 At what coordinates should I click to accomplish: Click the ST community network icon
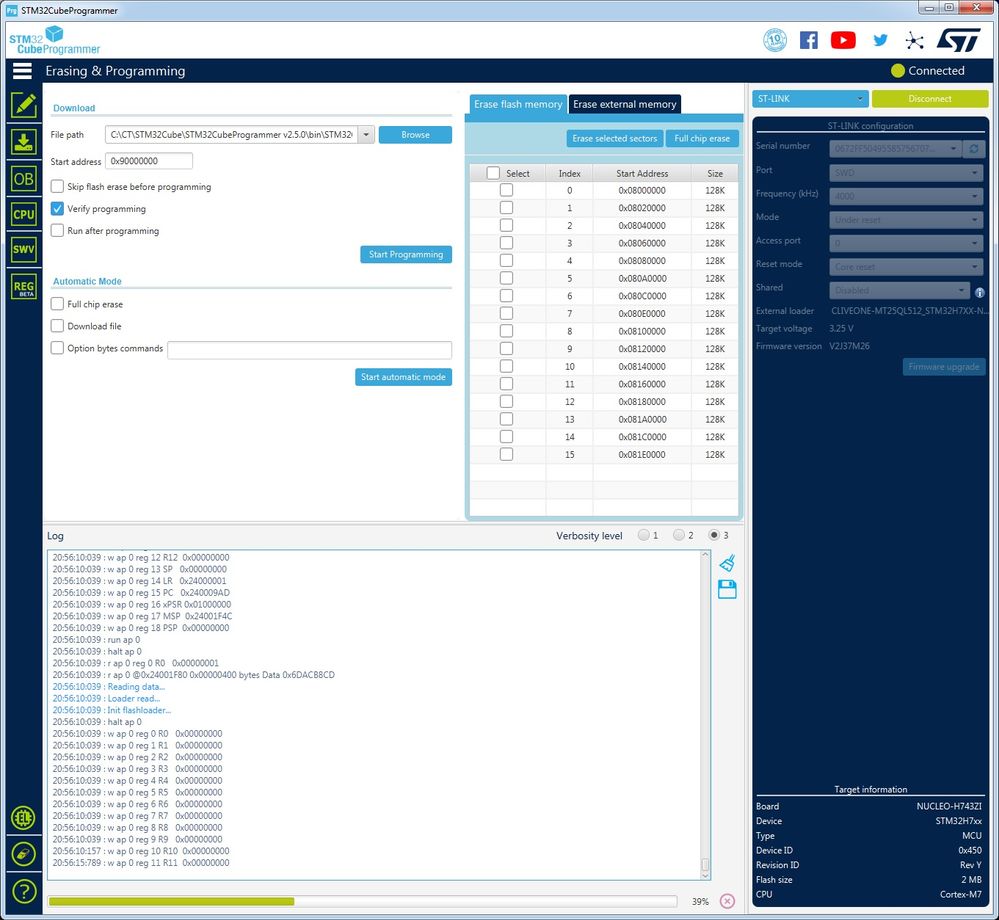tap(914, 41)
